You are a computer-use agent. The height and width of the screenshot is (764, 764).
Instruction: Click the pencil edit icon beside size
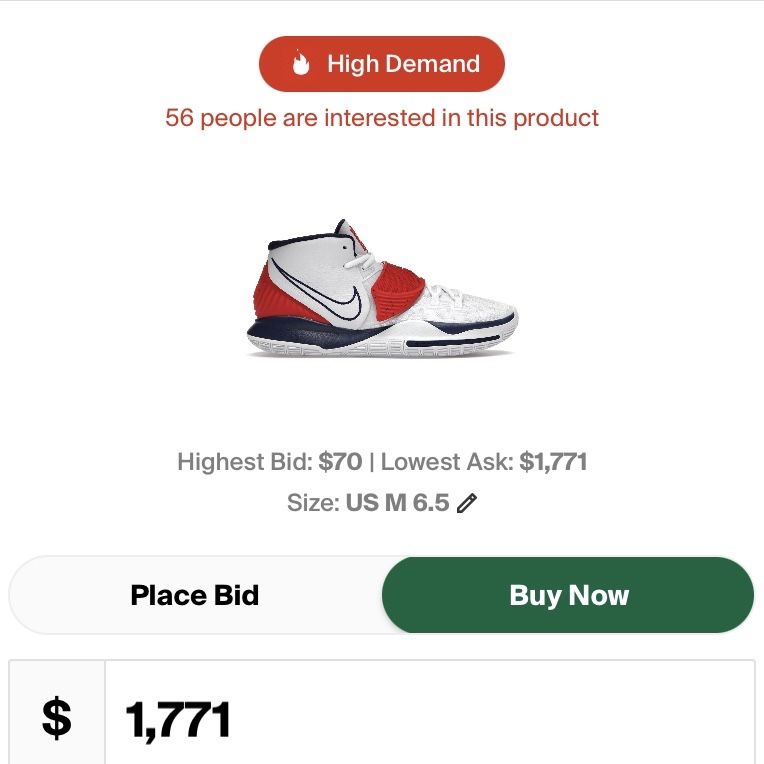(467, 503)
